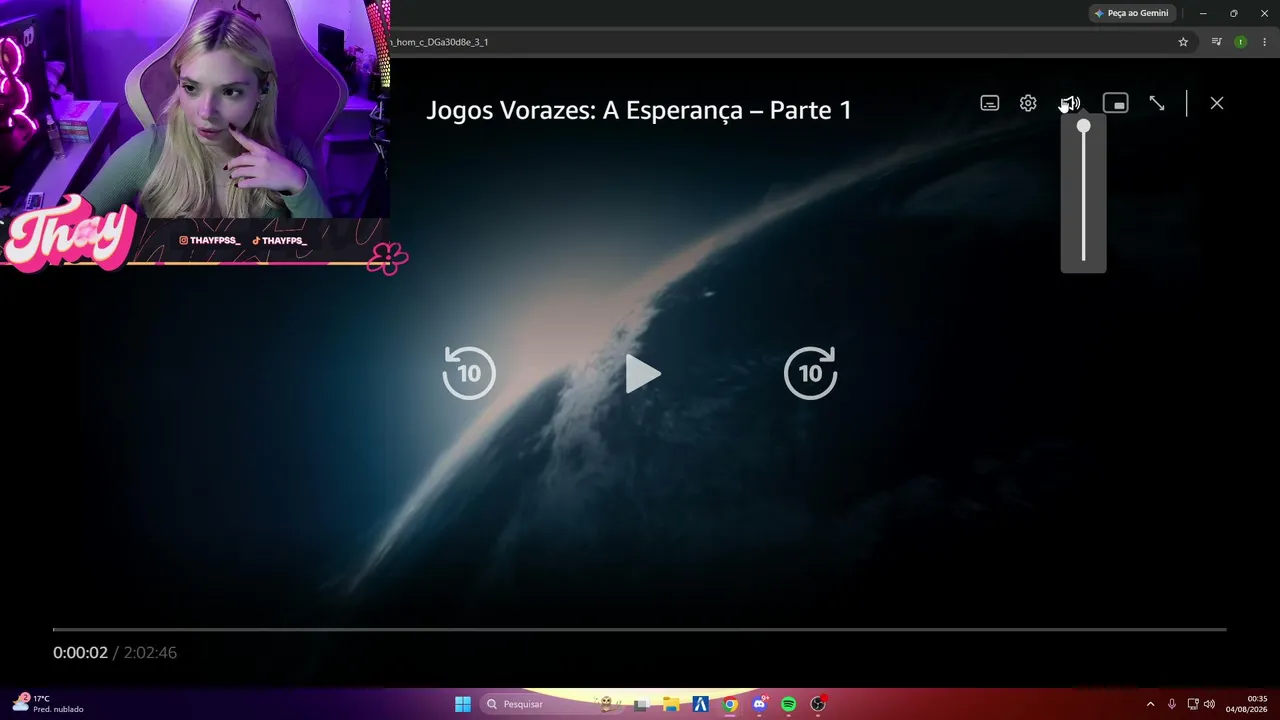Open the weather widget showing 17°C
The width and height of the screenshot is (1280, 720).
[x=48, y=704]
